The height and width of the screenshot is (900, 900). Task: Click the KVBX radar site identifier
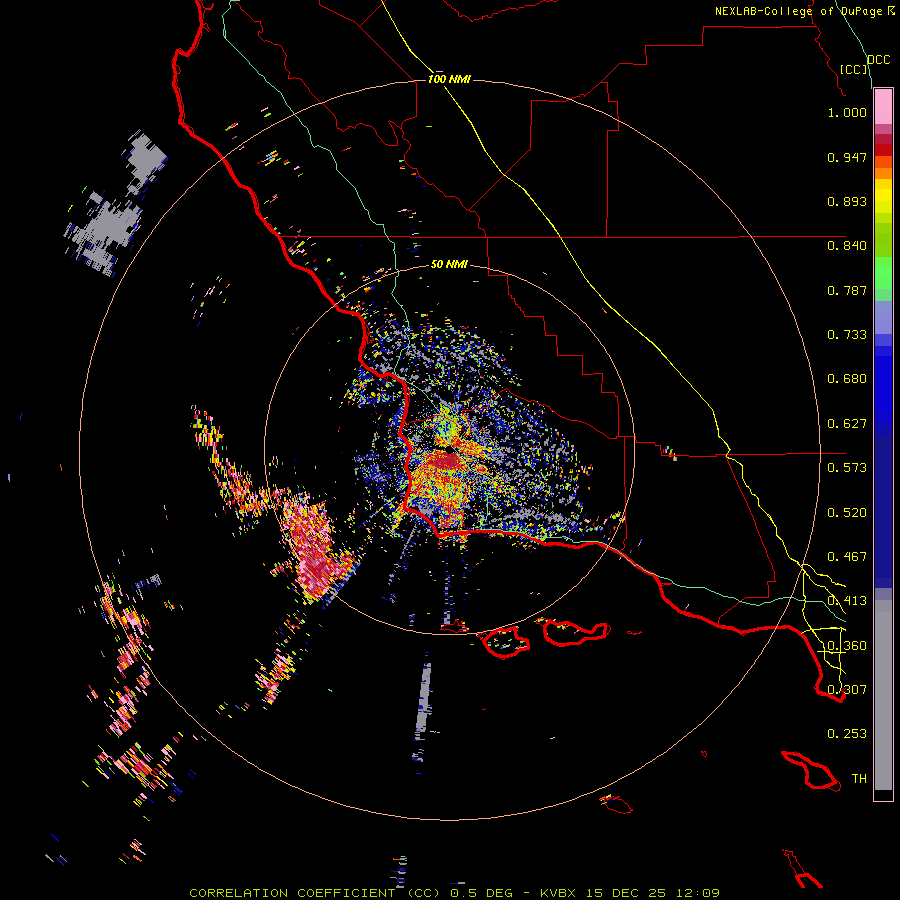click(x=557, y=893)
